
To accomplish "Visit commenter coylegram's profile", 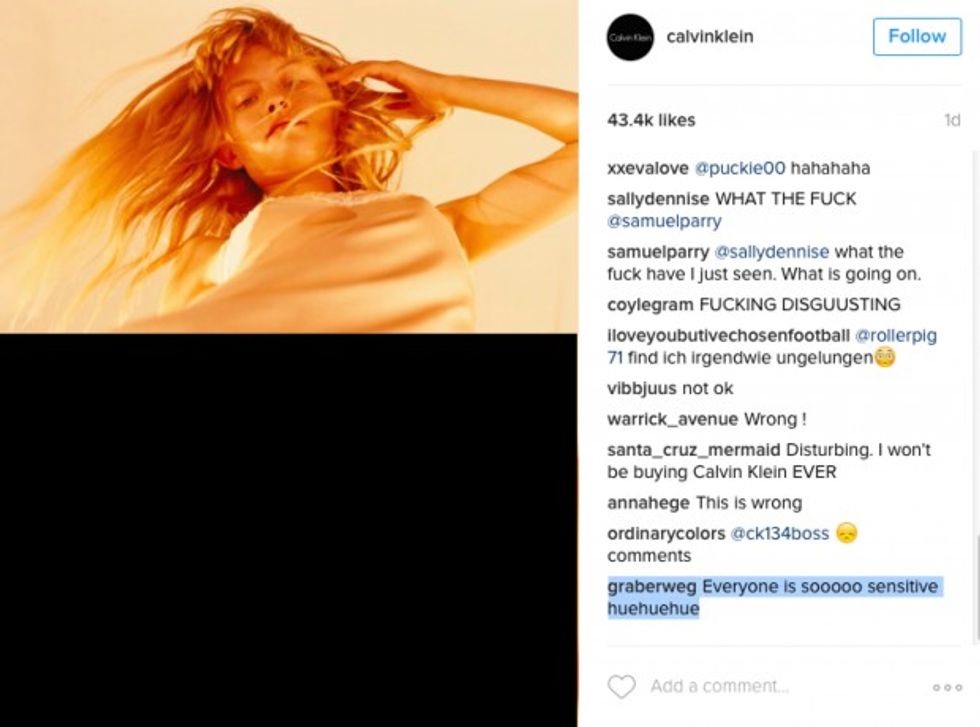I will [650, 305].
